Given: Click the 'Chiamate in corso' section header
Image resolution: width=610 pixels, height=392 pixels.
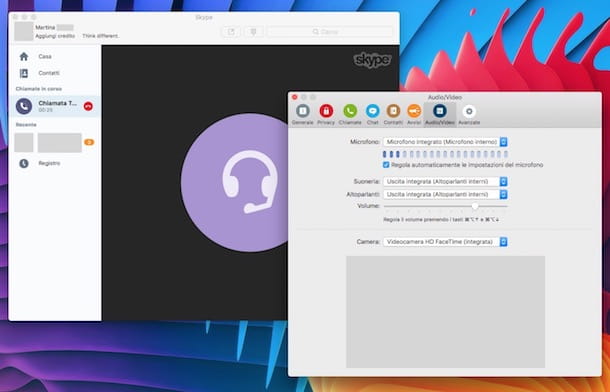Looking at the screenshot, I should pos(39,89).
